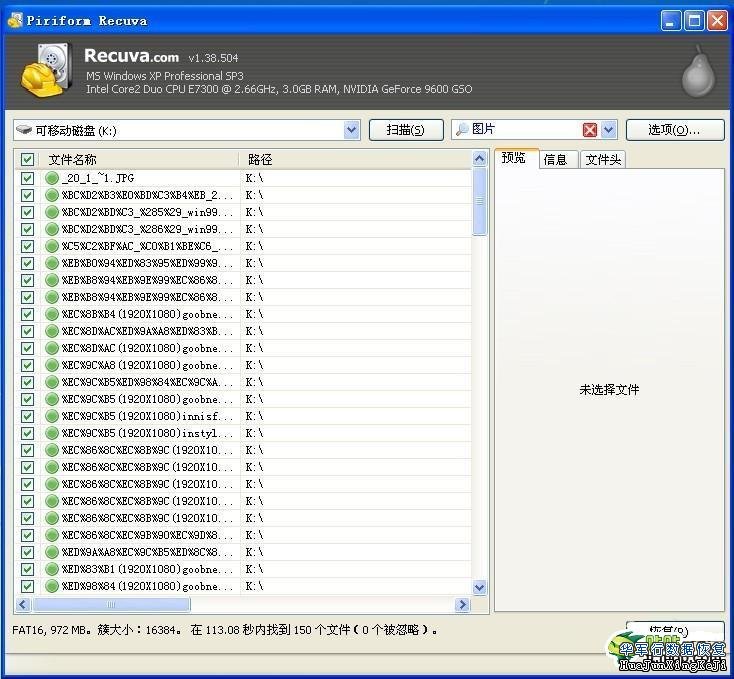The image size is (734, 679).
Task: Expand the 图片 file type filter dropdown
Action: tap(609, 130)
